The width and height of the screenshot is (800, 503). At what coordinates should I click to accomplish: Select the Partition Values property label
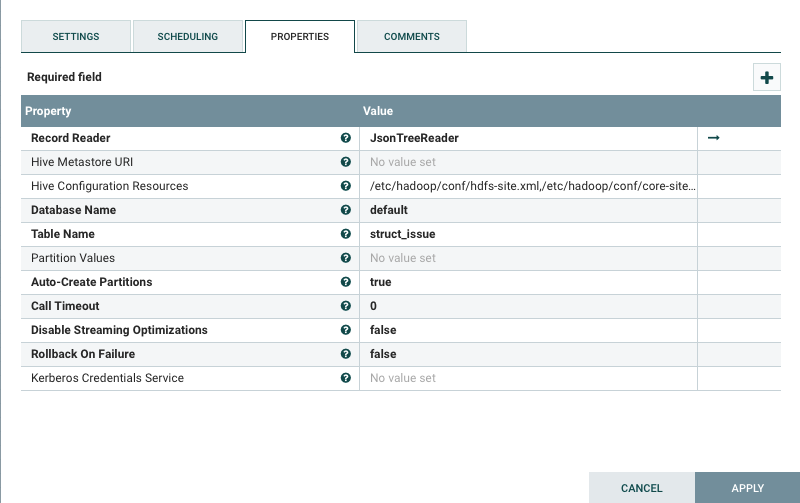[72, 258]
